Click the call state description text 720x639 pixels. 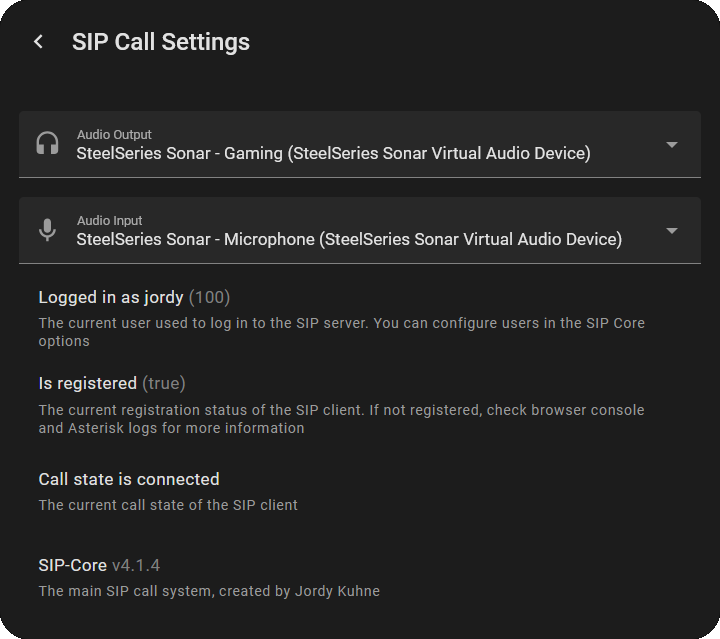coord(168,505)
